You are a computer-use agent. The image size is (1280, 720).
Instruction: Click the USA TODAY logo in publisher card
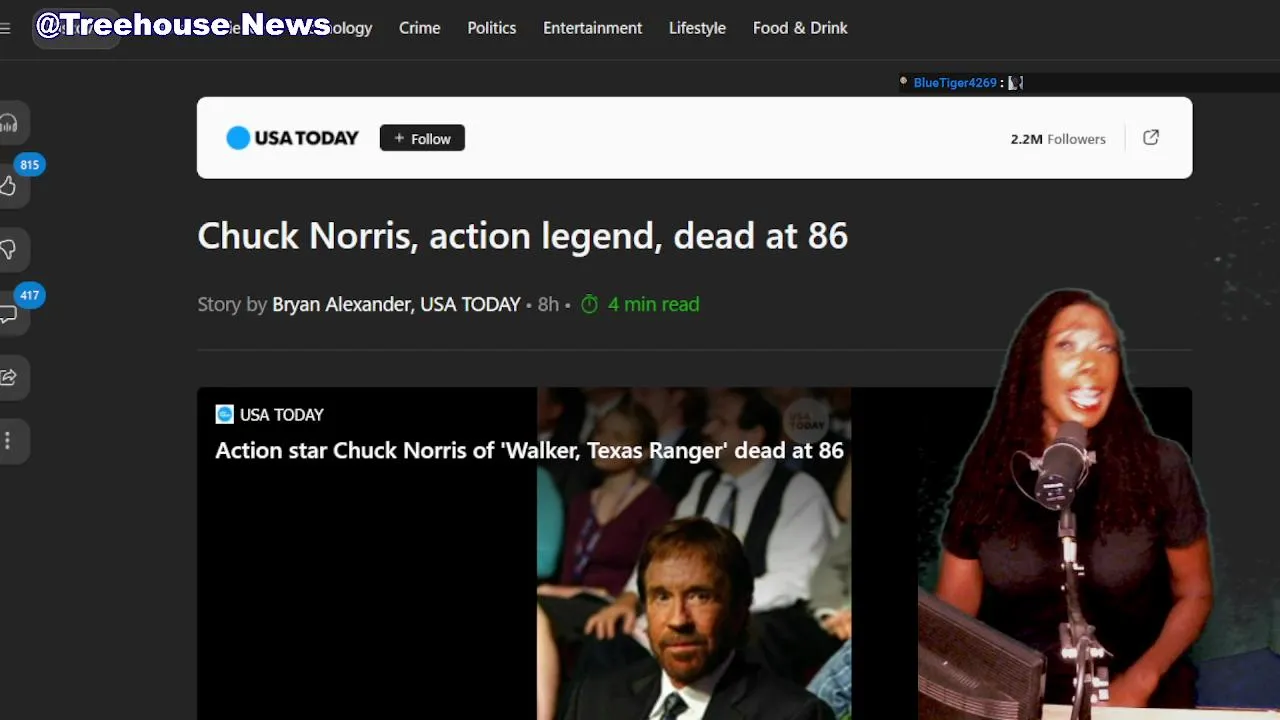point(292,138)
